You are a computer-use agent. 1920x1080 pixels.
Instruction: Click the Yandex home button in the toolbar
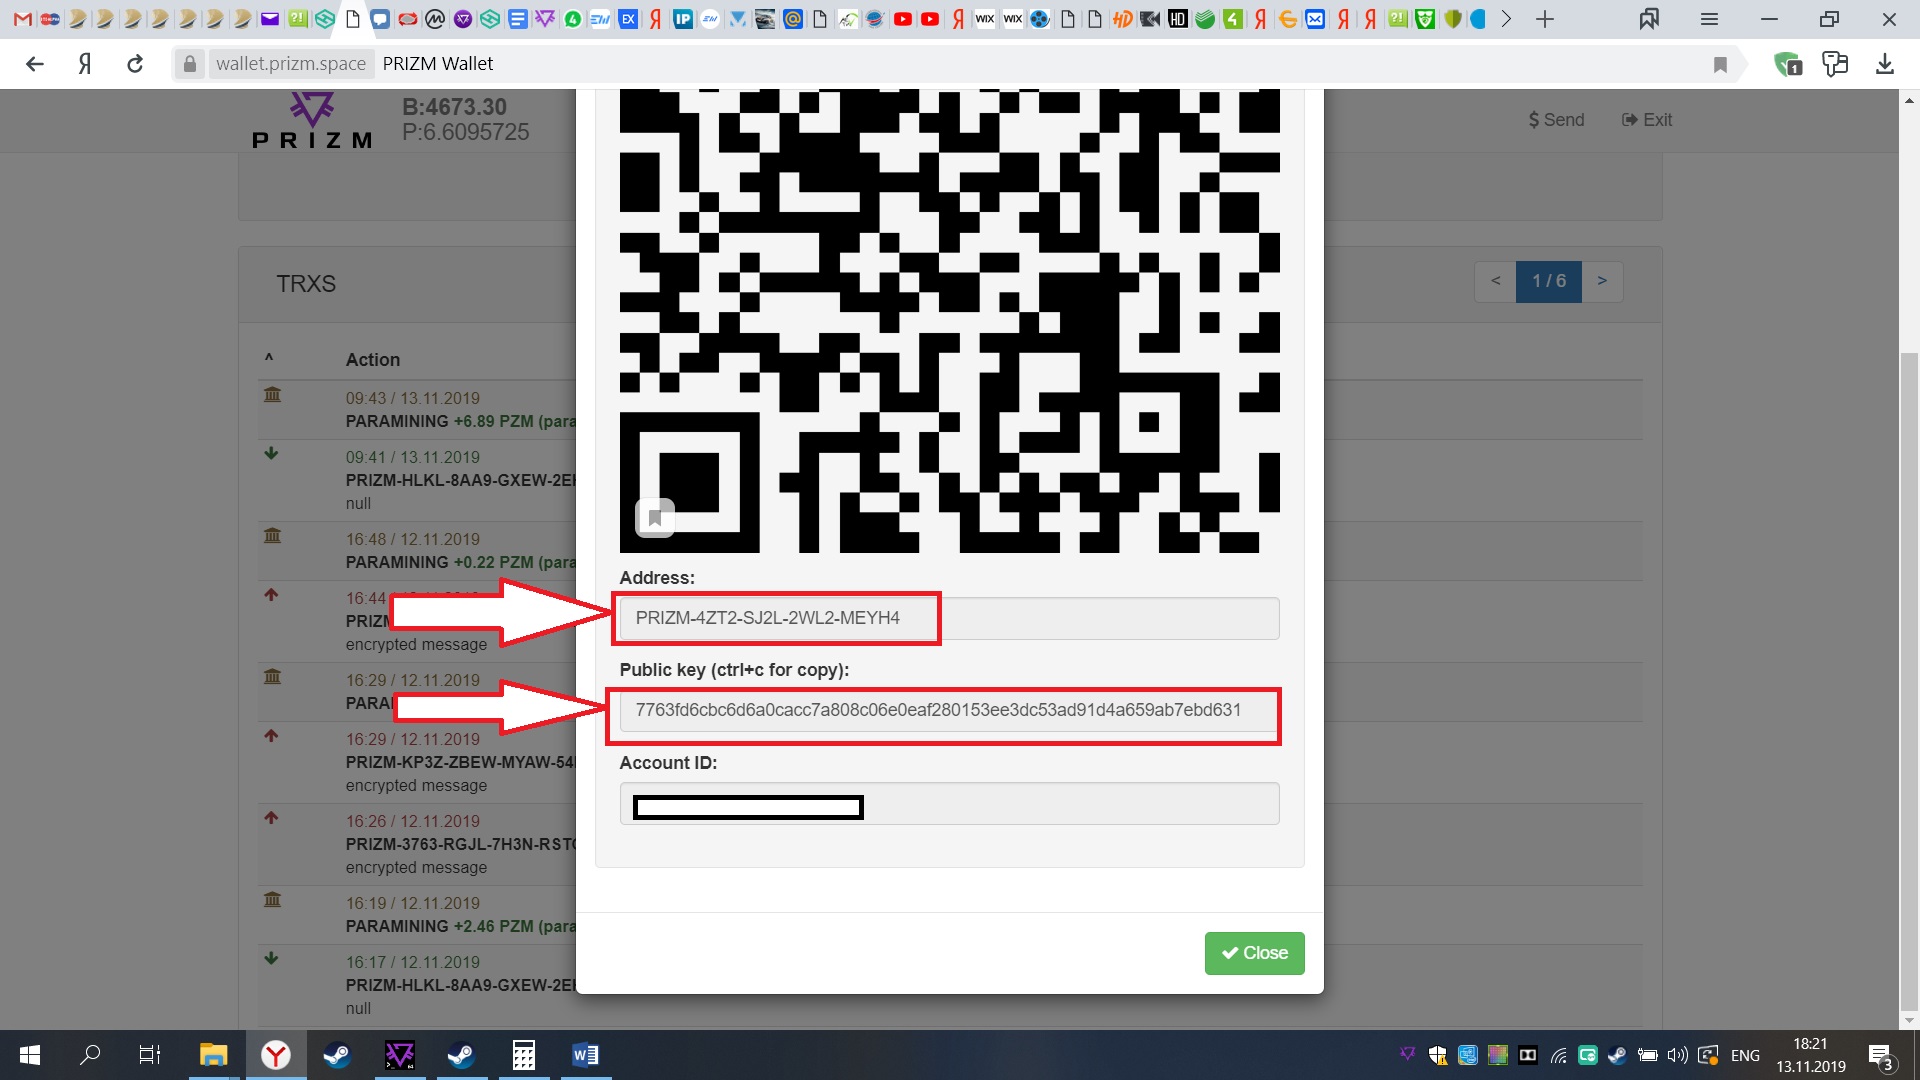point(85,64)
